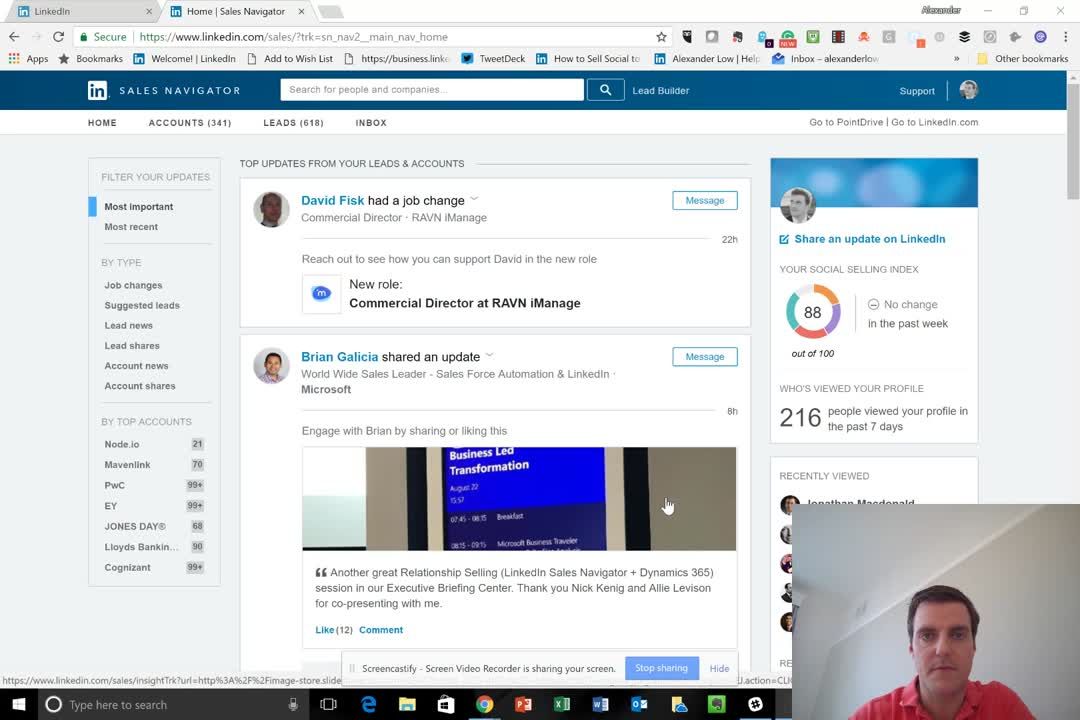Viewport: 1080px width, 720px height.
Task: Click the film strip extension icon
Action: click(x=838, y=37)
